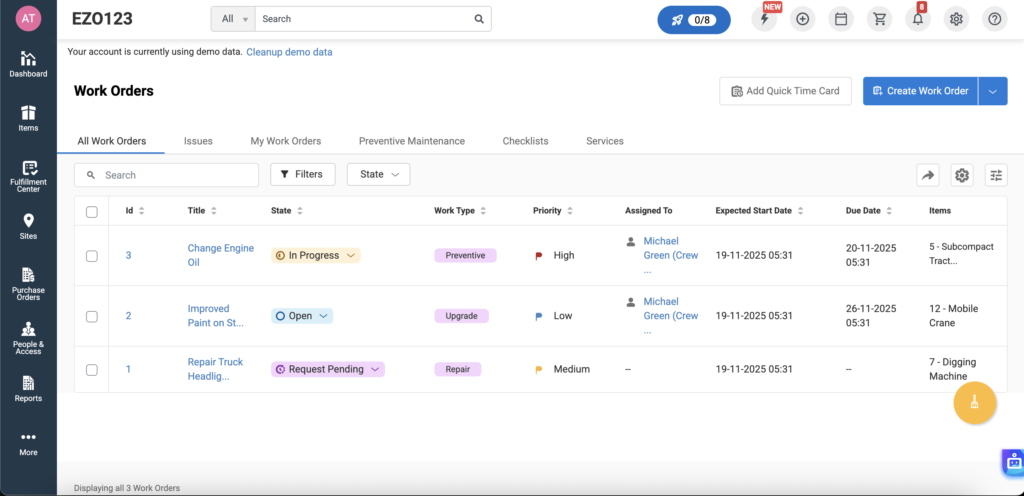Image resolution: width=1024 pixels, height=496 pixels.
Task: Open the notifications bell
Action: pyautogui.click(x=918, y=19)
